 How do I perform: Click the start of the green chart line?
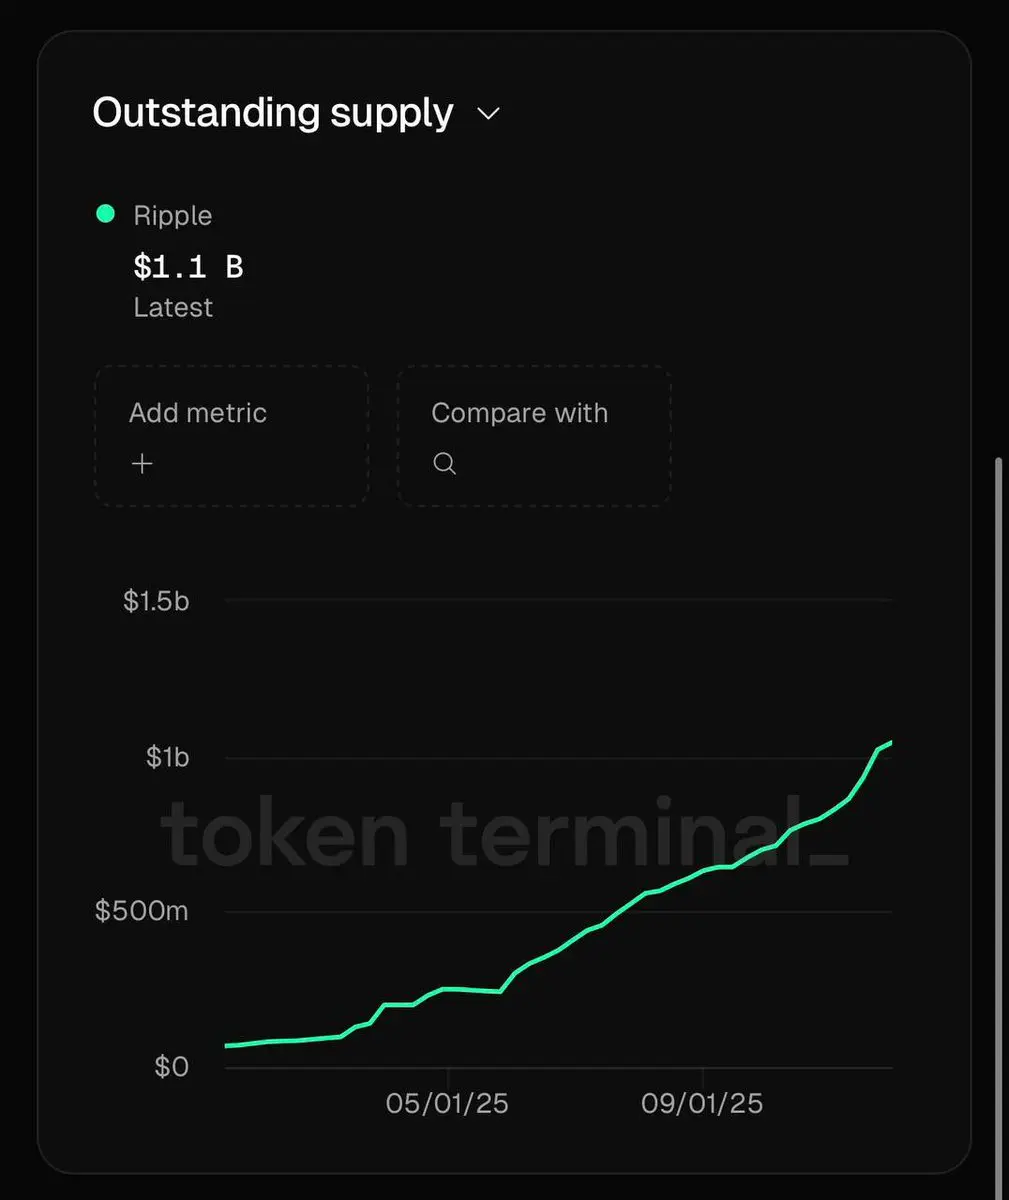229,1045
